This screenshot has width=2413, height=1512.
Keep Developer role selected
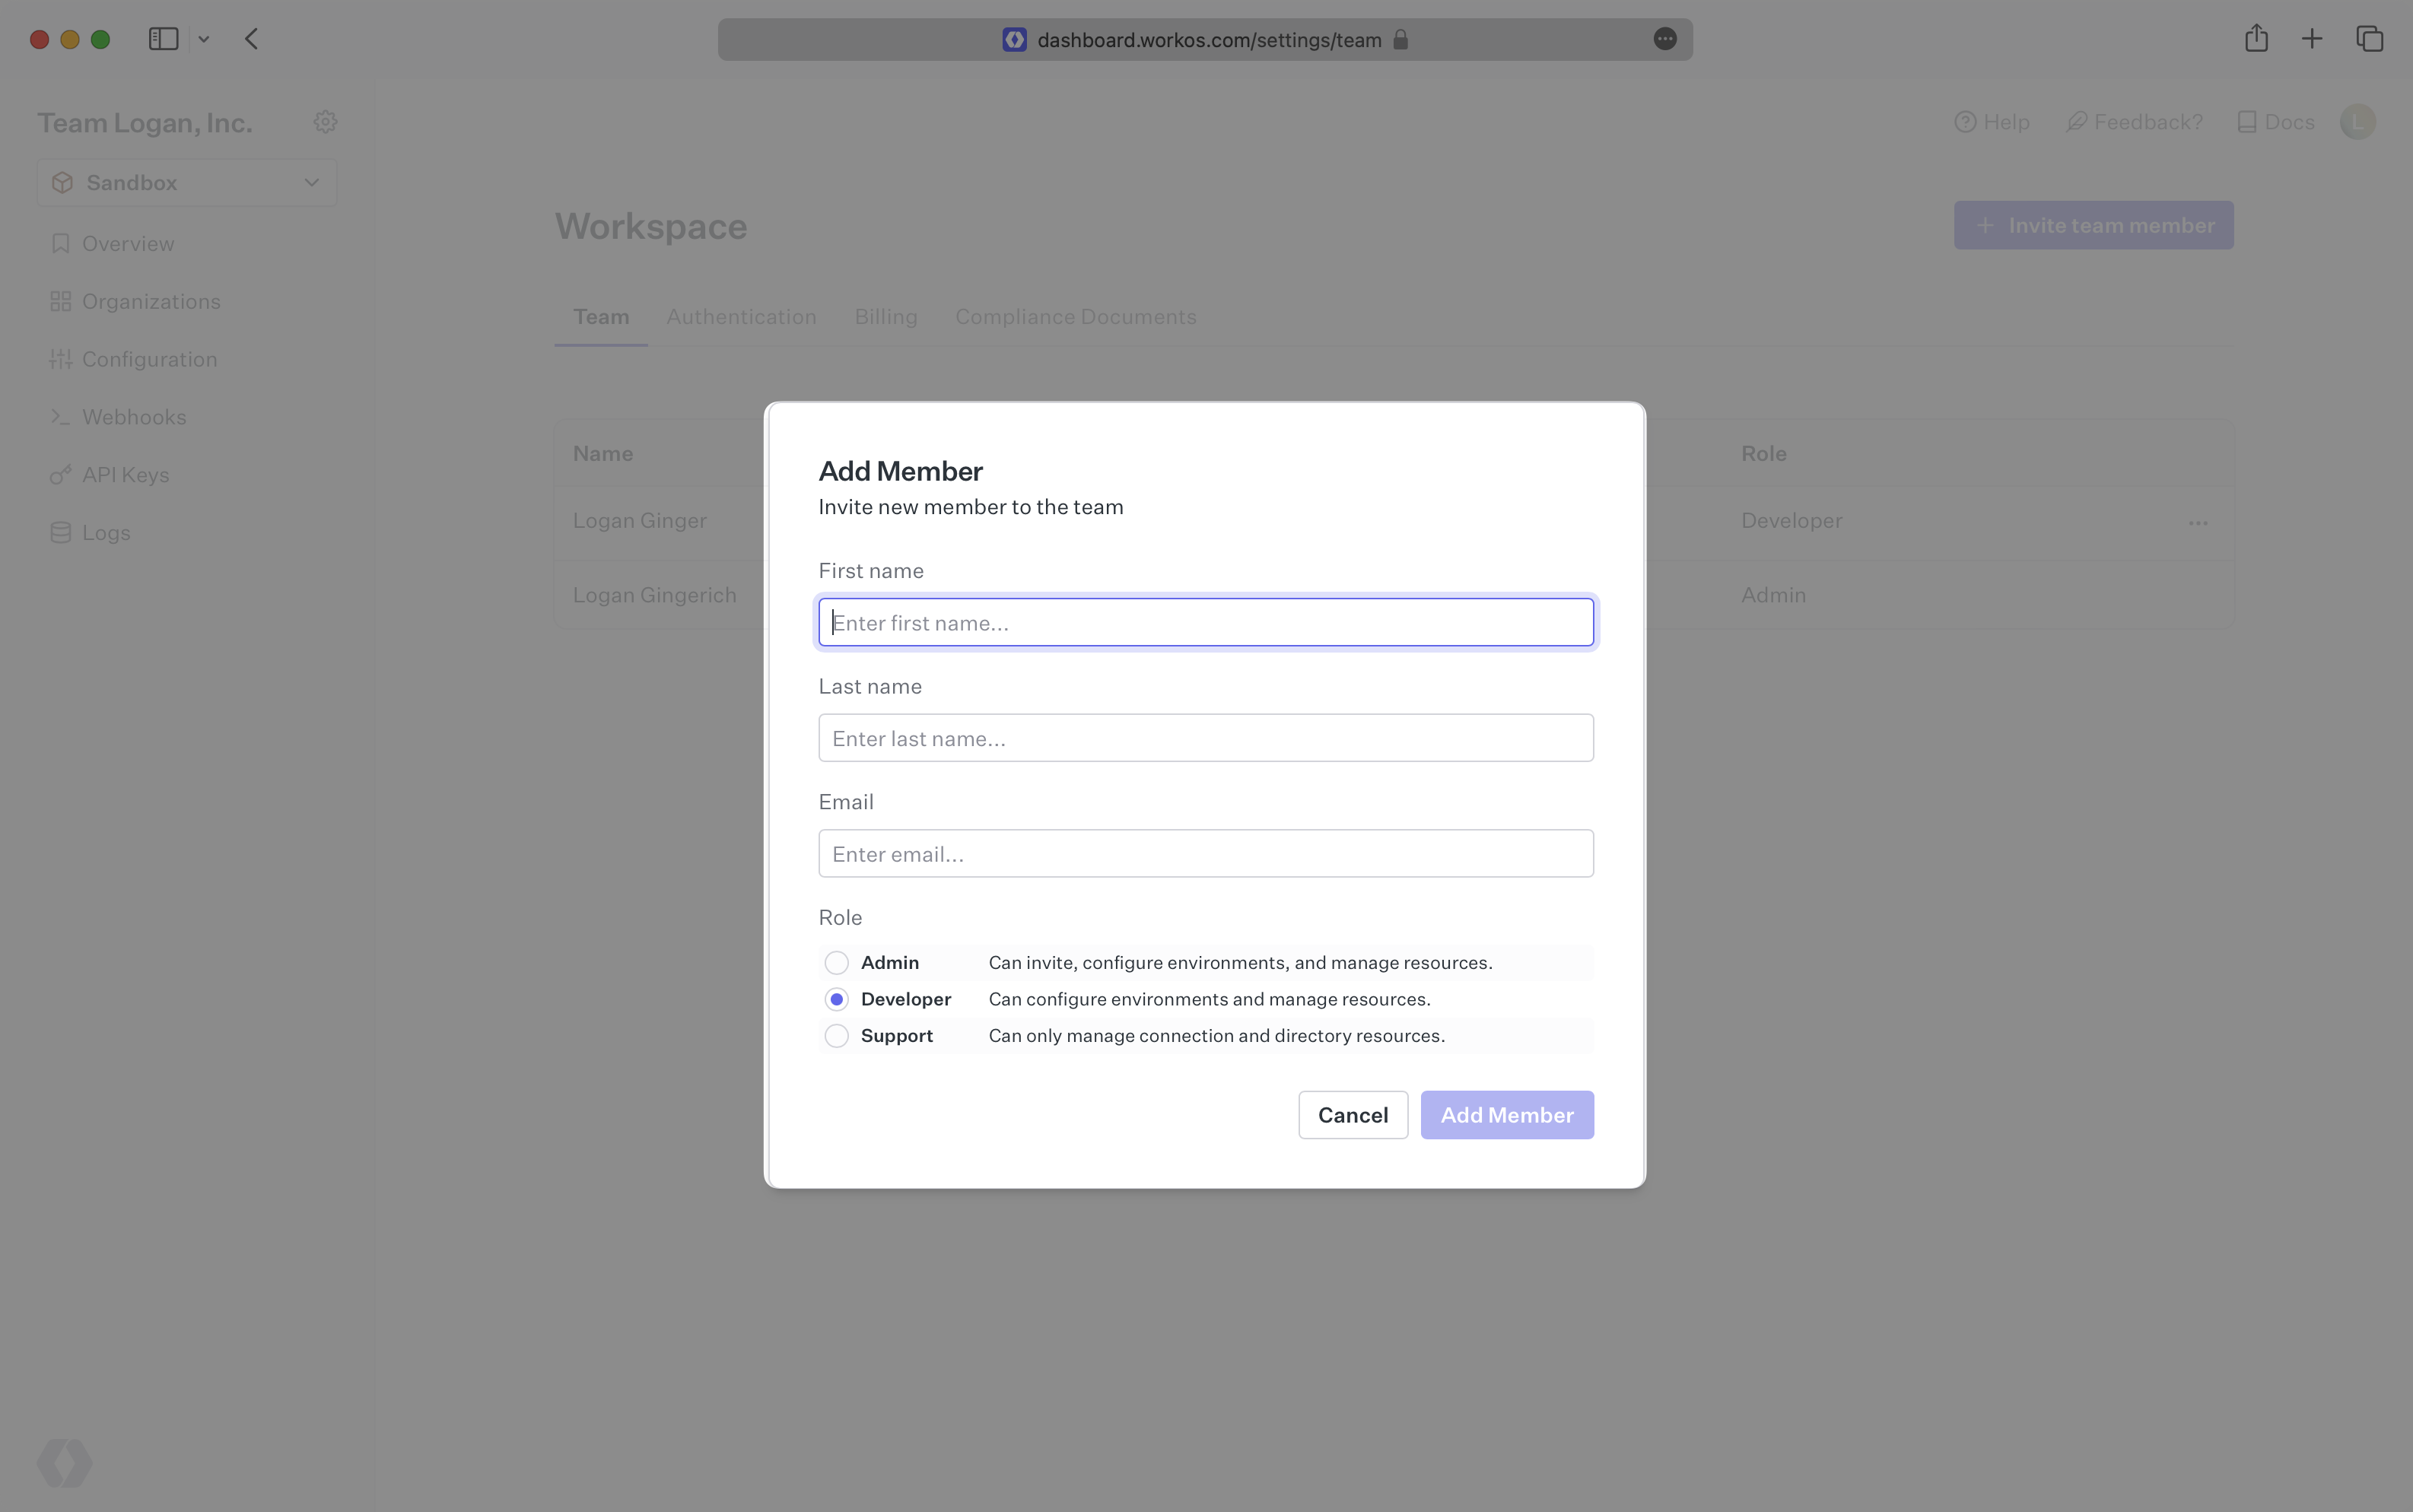click(836, 998)
